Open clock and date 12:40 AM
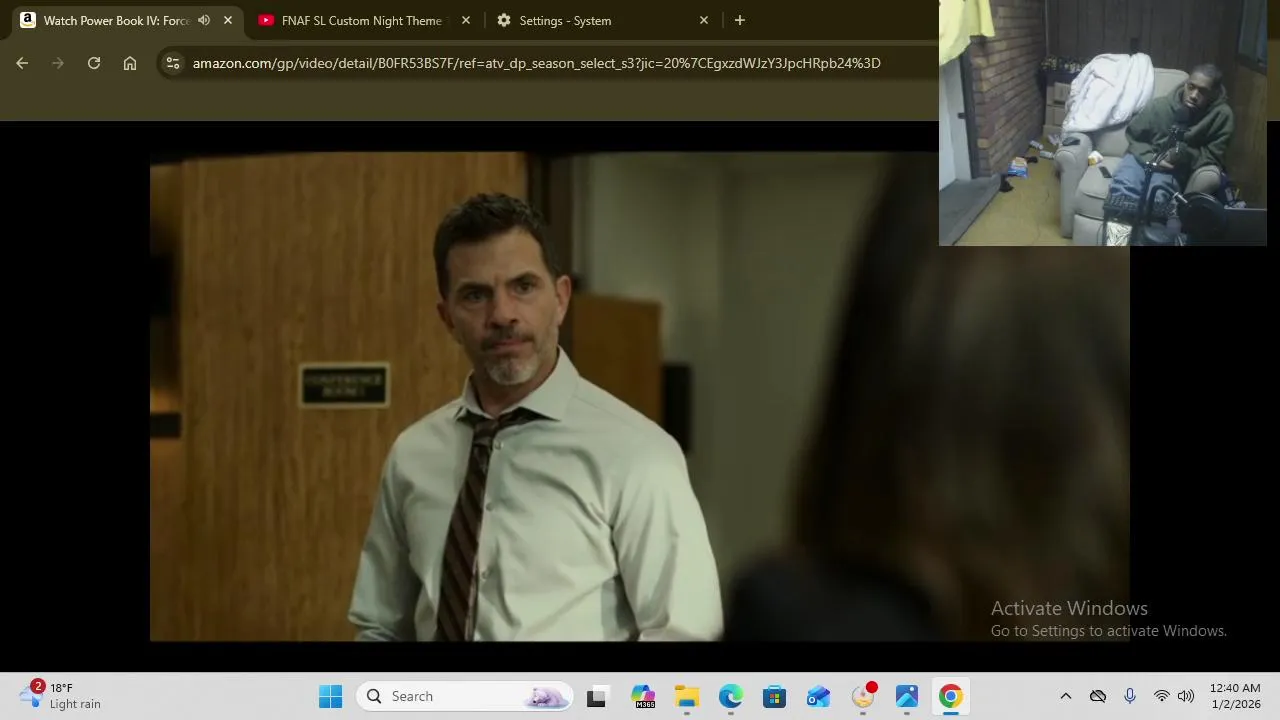Viewport: 1280px width, 720px height. (x=1235, y=696)
